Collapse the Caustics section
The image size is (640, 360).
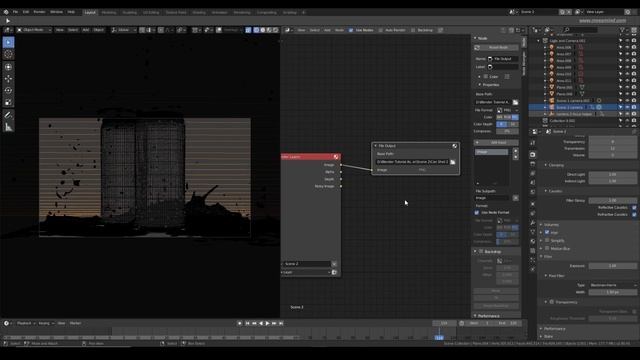pos(546,191)
